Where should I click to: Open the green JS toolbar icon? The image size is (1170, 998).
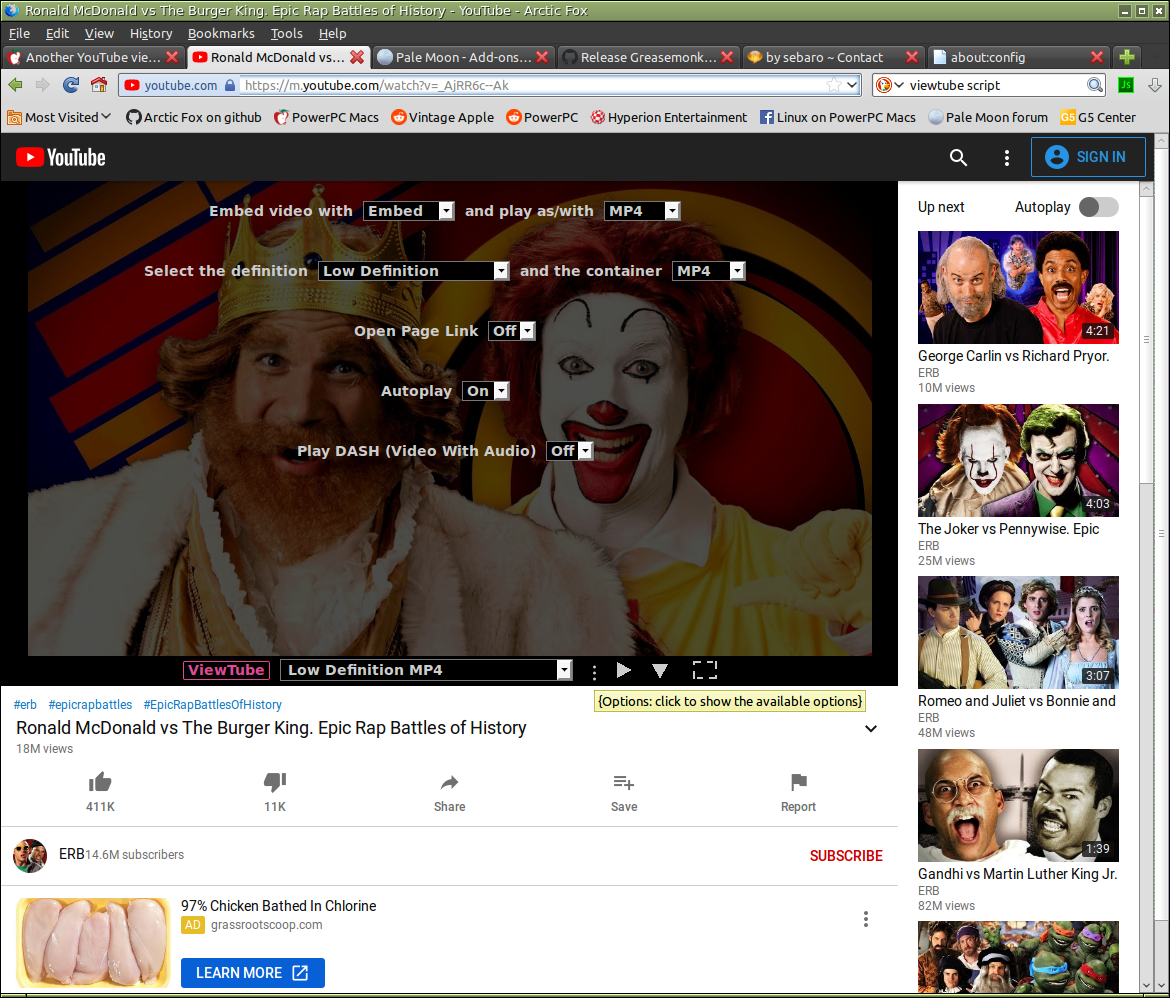tap(1126, 85)
